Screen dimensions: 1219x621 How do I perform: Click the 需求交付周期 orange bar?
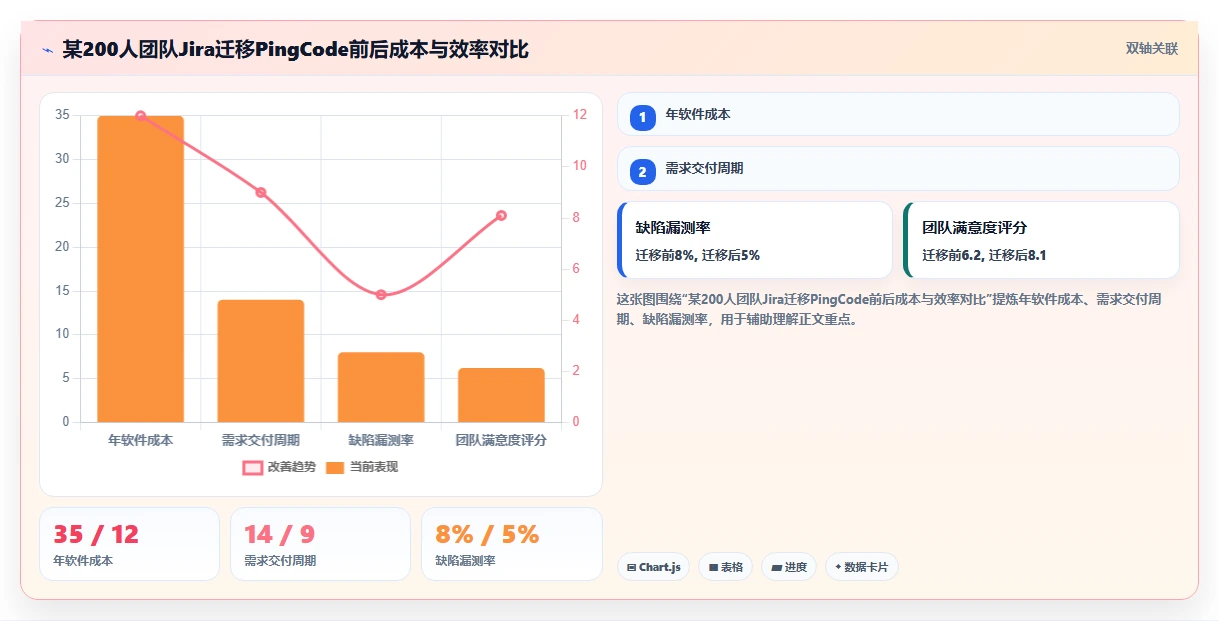(261, 361)
